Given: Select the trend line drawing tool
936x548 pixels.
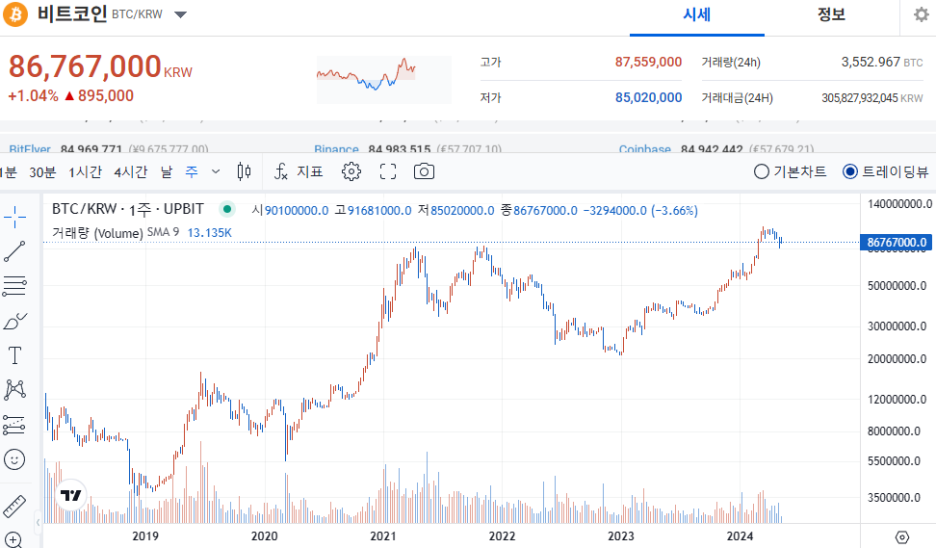Looking at the screenshot, I should 14,251.
